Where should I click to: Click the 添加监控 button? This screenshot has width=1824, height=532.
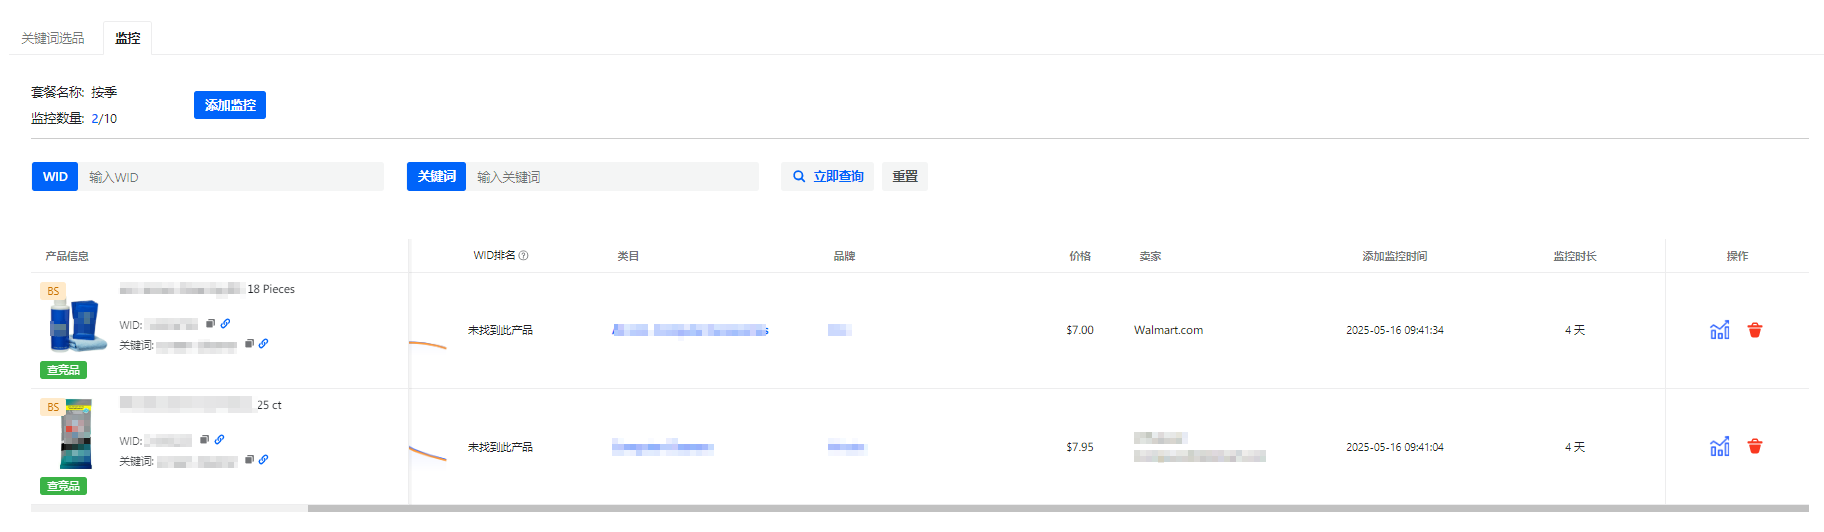[230, 105]
